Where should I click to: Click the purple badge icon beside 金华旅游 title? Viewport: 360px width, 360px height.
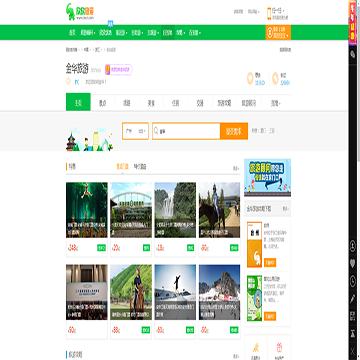tap(108, 69)
